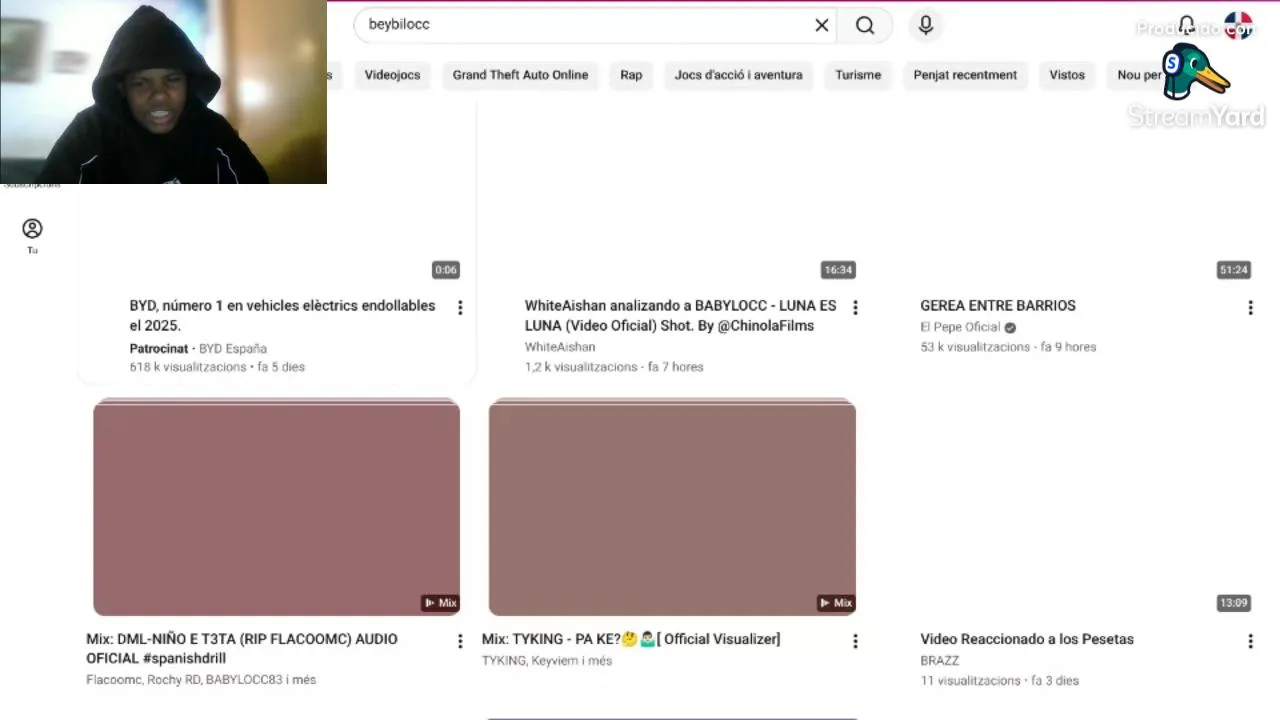Open the Video Reaccionado a los Pesetas title
The height and width of the screenshot is (720, 1280).
(x=1027, y=639)
